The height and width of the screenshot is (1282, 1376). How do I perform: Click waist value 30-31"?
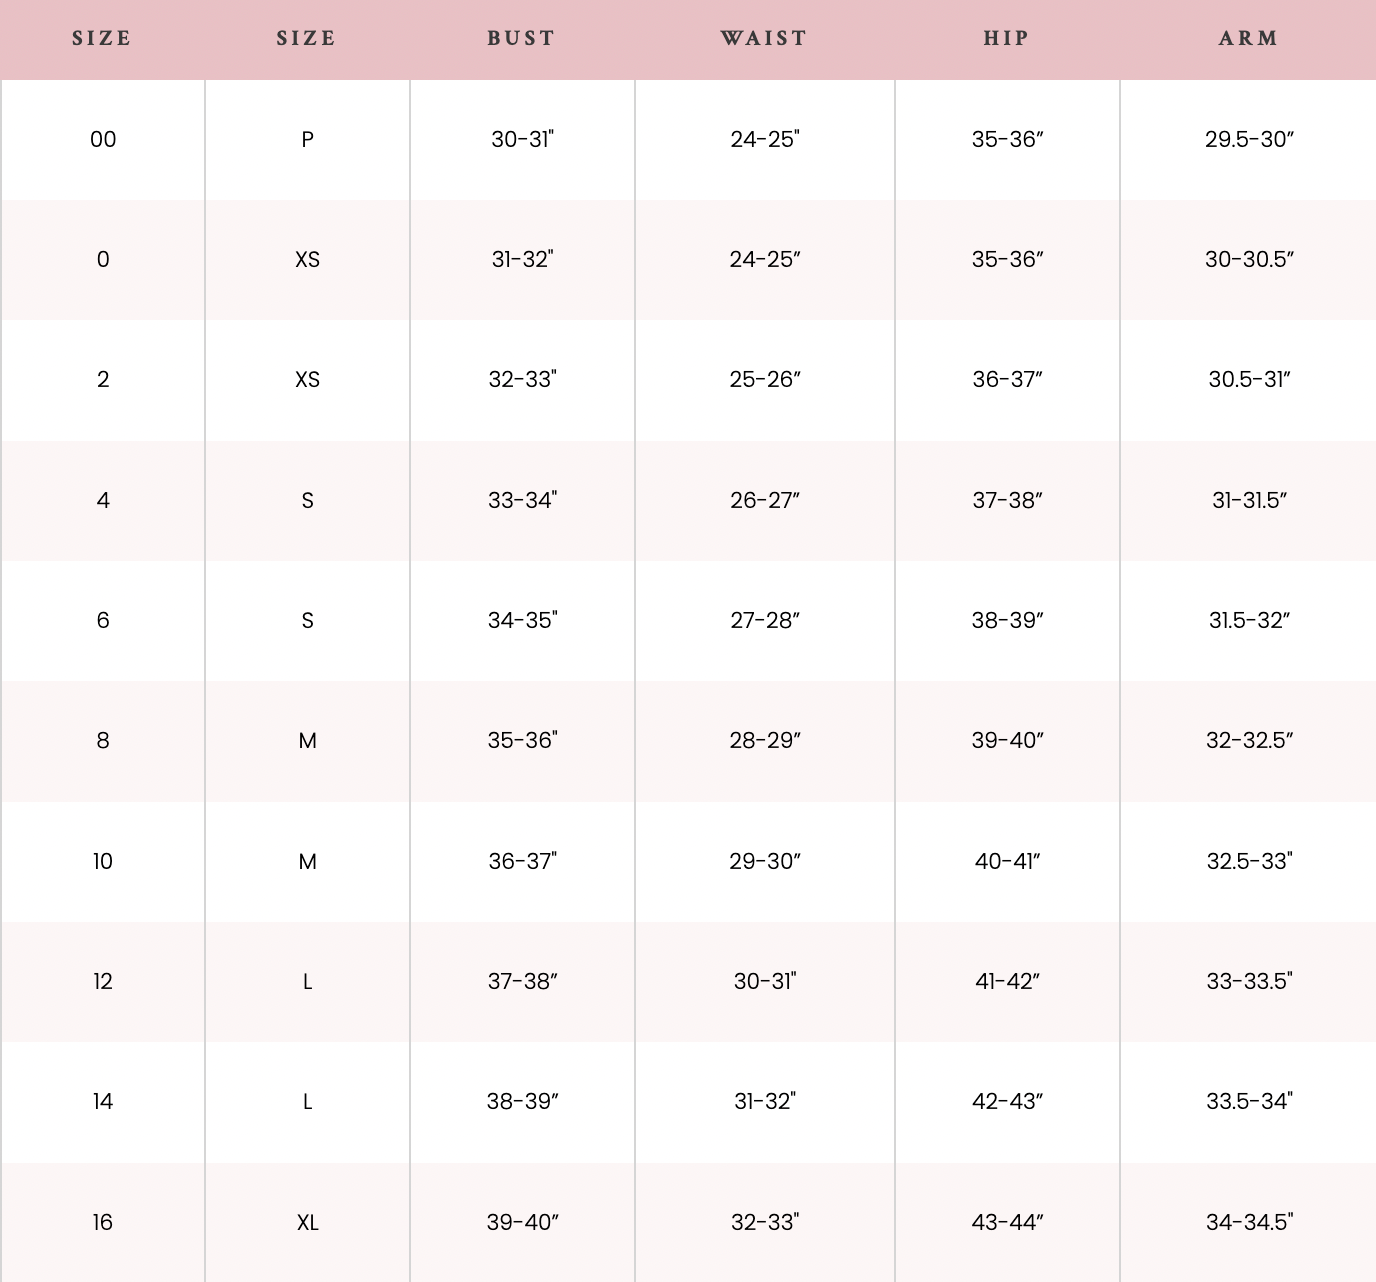click(765, 981)
